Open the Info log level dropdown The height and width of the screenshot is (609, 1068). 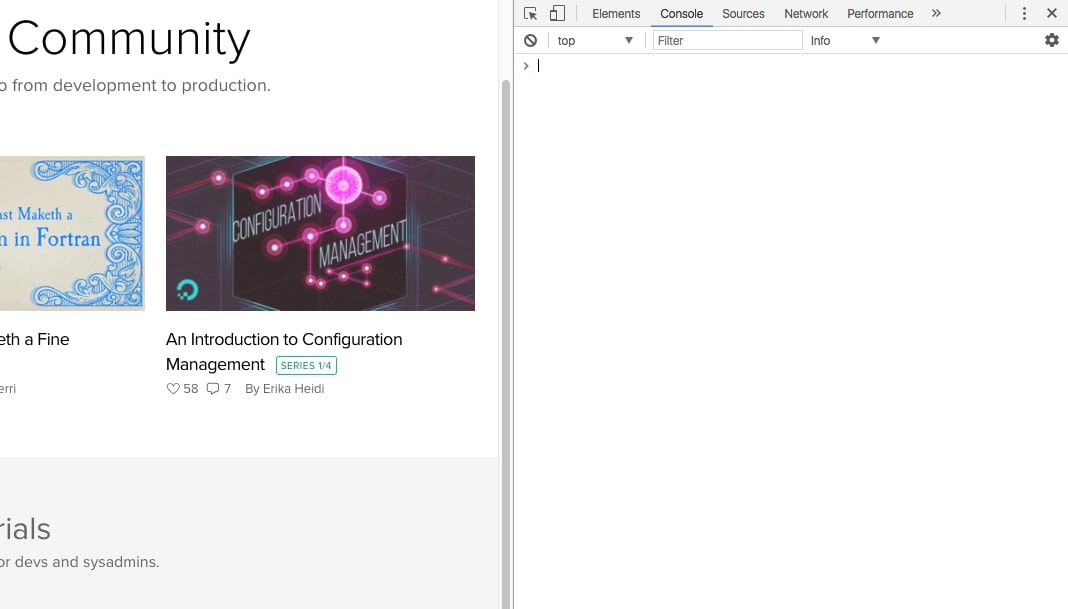(843, 40)
